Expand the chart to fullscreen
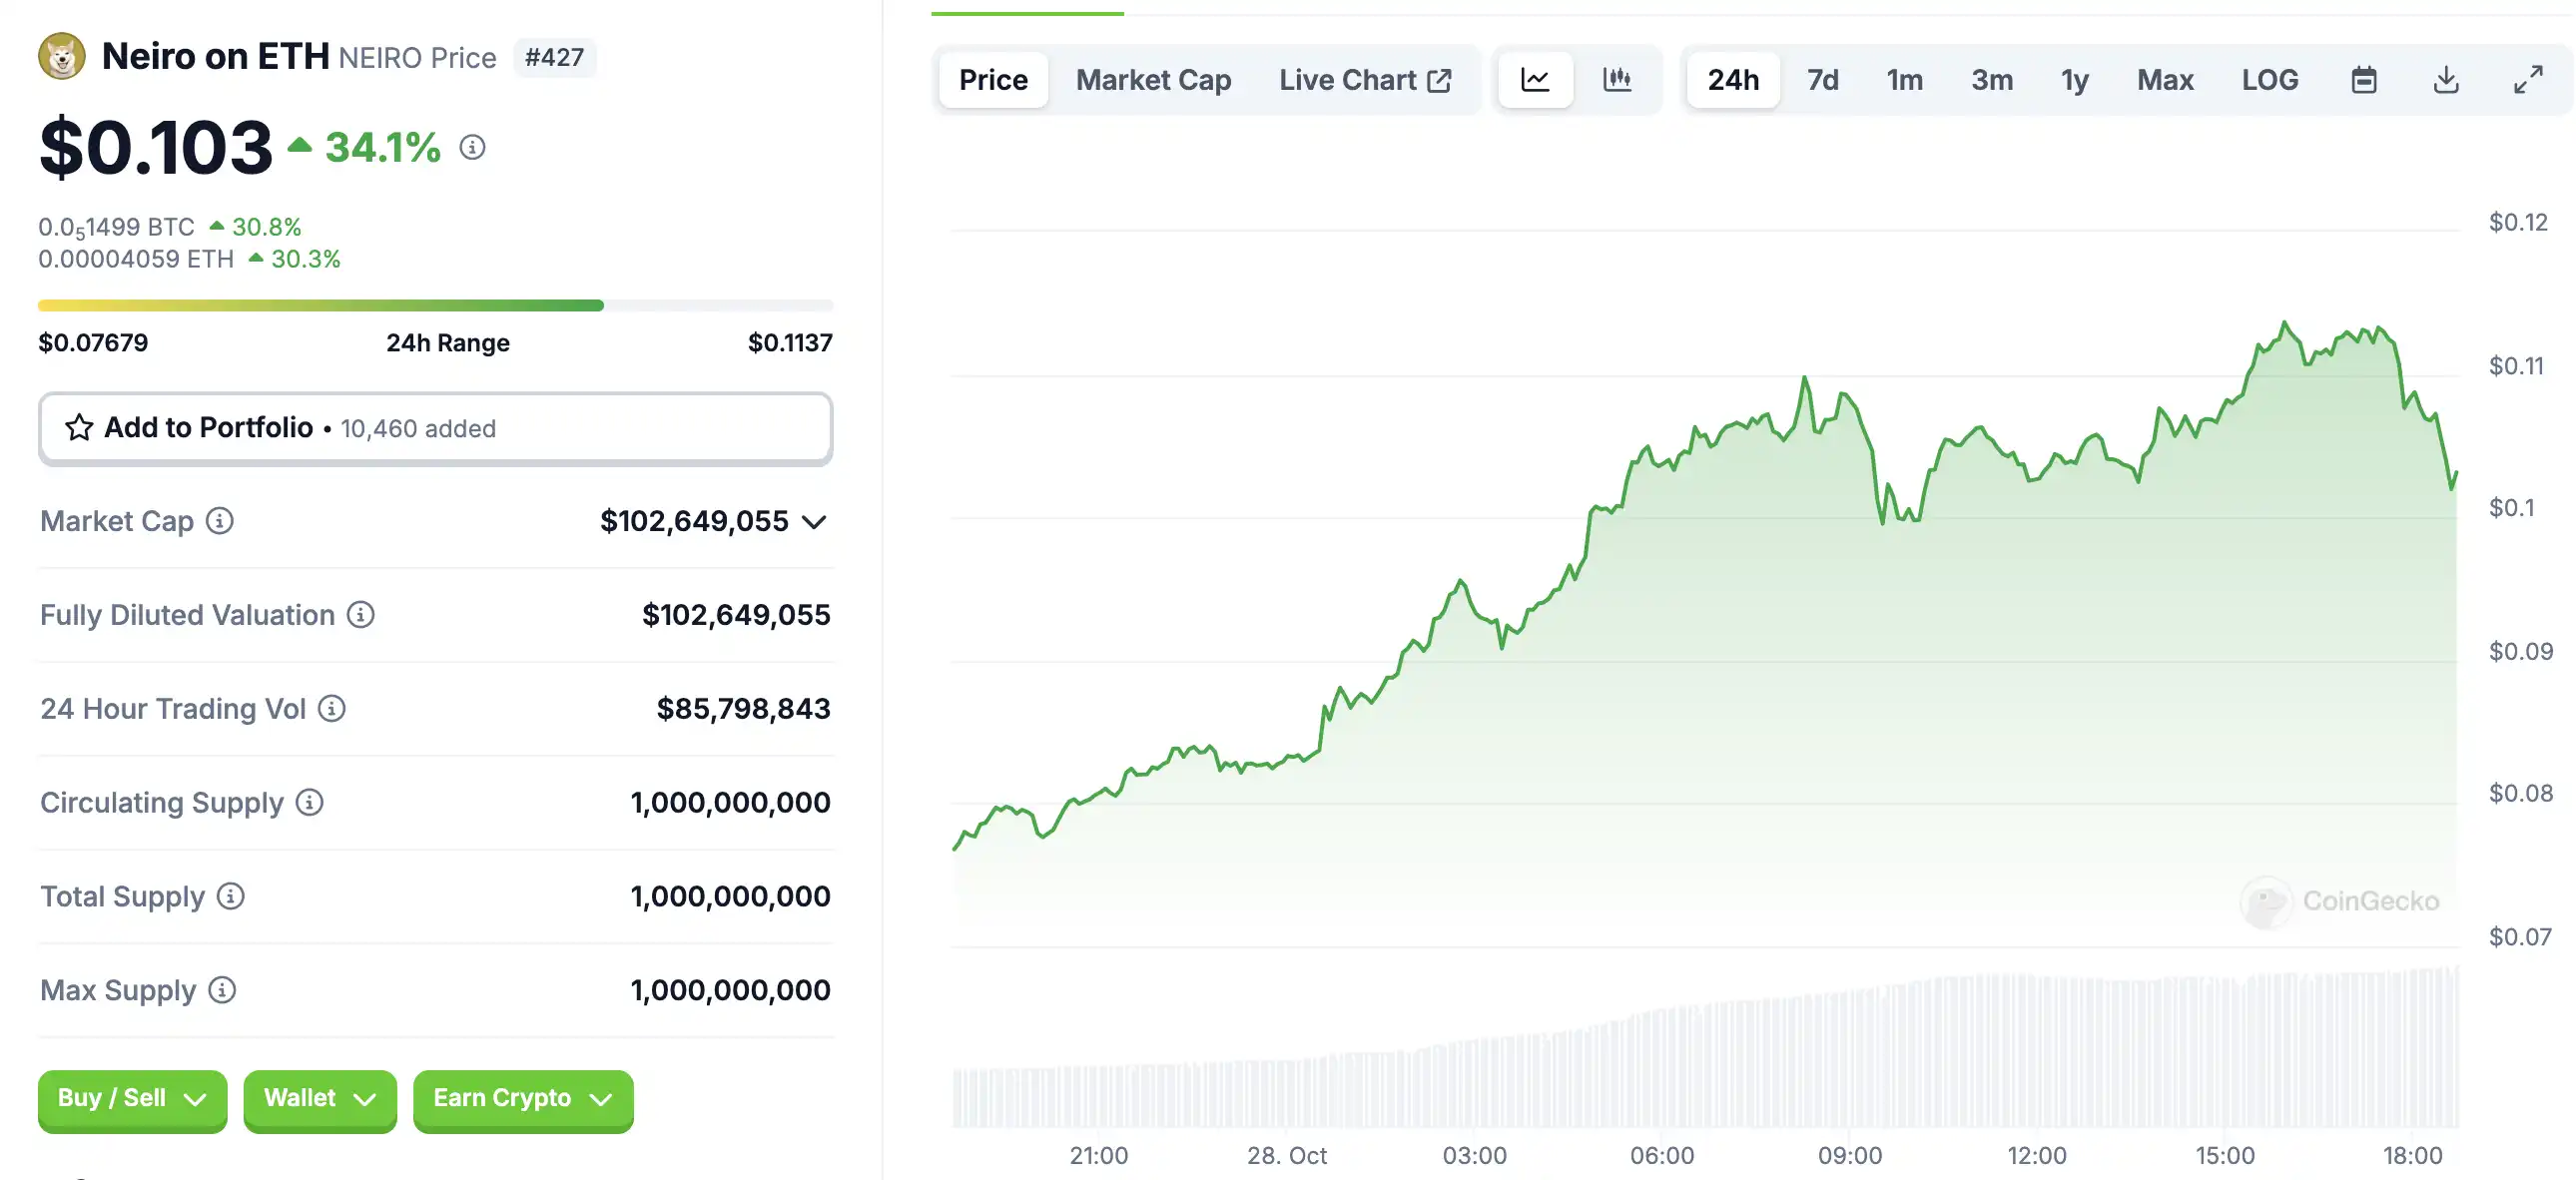 tap(2527, 80)
